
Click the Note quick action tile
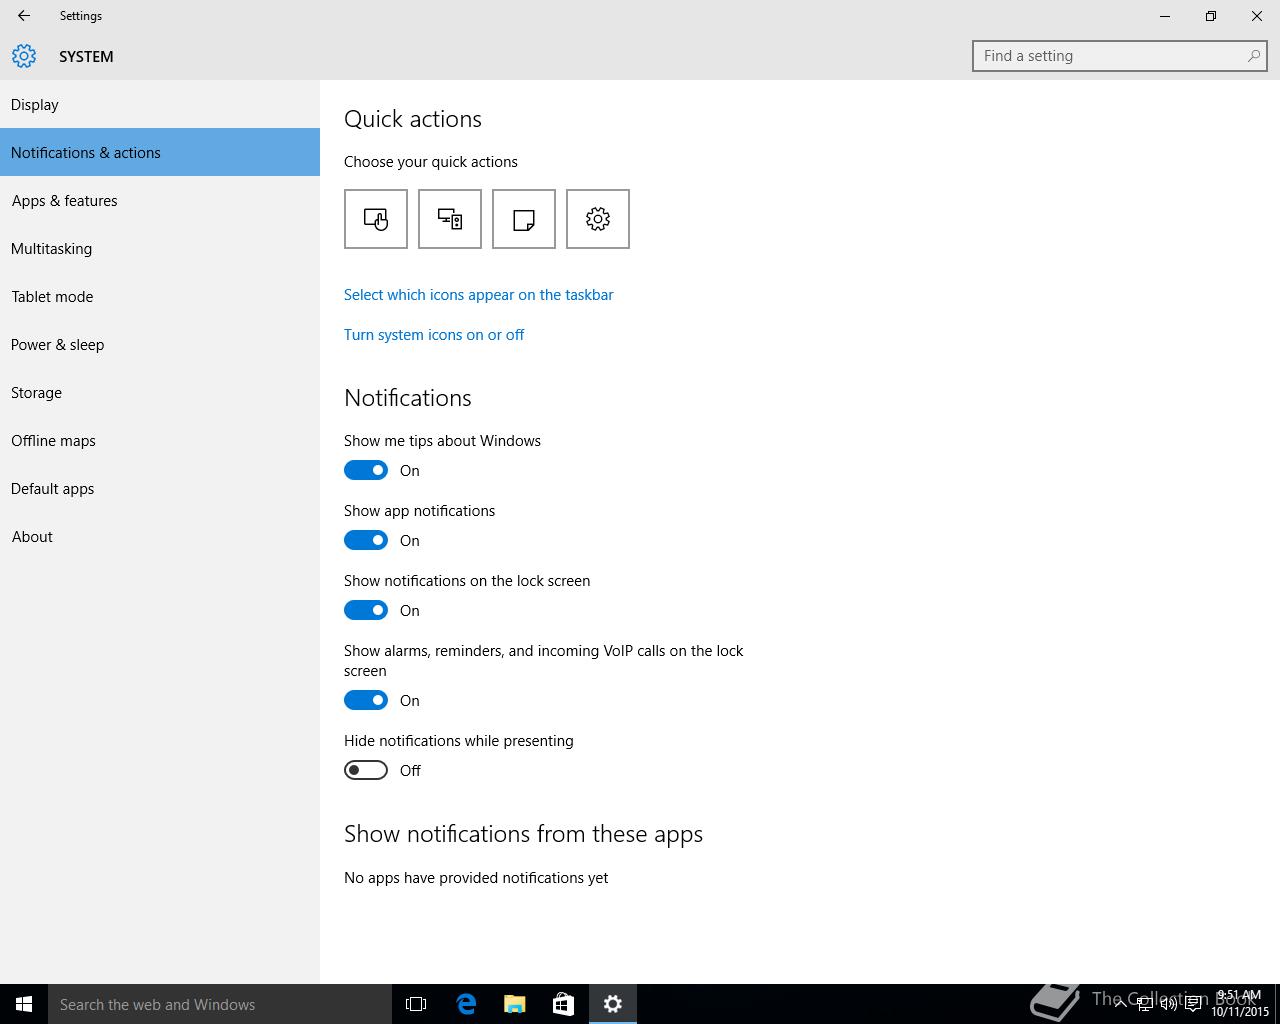524,219
